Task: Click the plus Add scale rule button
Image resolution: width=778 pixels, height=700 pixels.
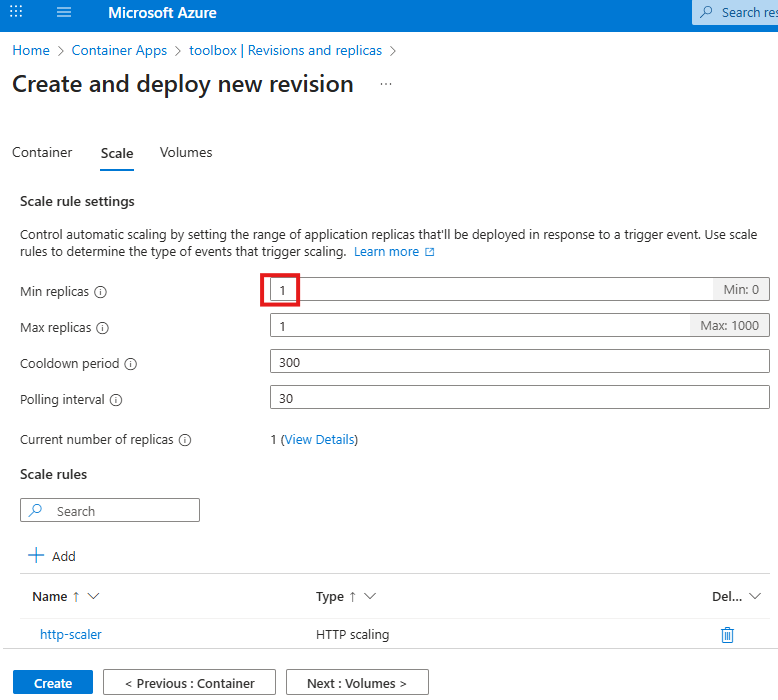Action: pyautogui.click(x=52, y=556)
